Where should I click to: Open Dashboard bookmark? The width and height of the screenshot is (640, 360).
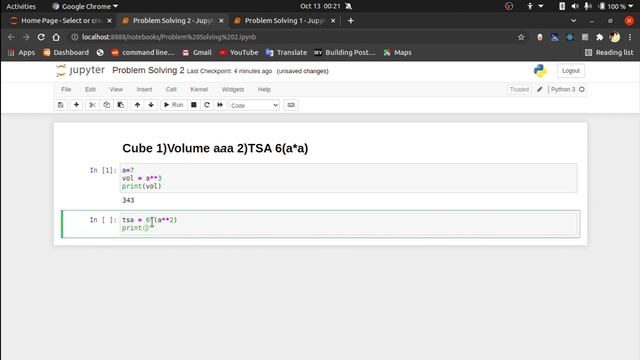point(66,52)
